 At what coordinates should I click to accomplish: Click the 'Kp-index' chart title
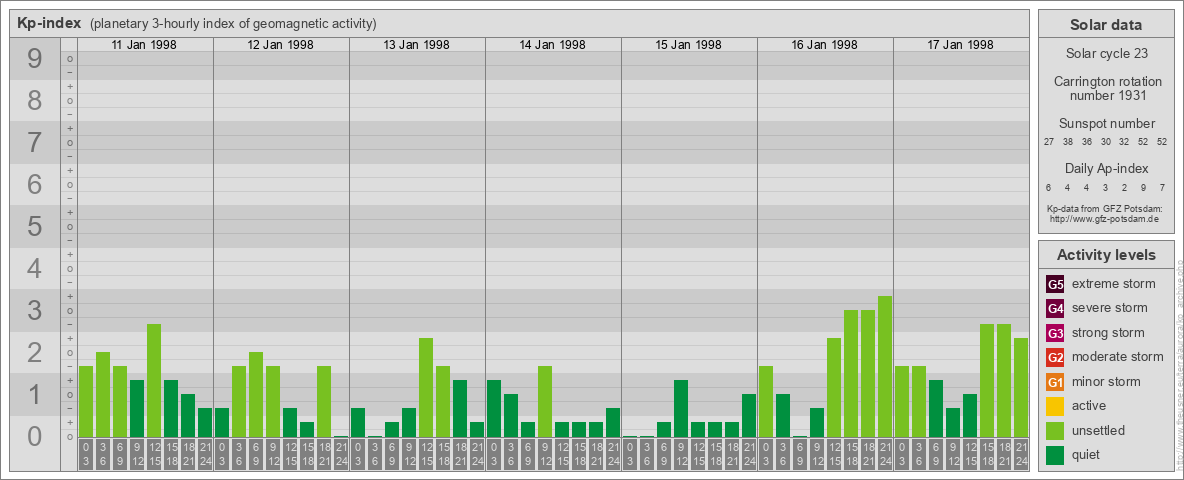49,23
